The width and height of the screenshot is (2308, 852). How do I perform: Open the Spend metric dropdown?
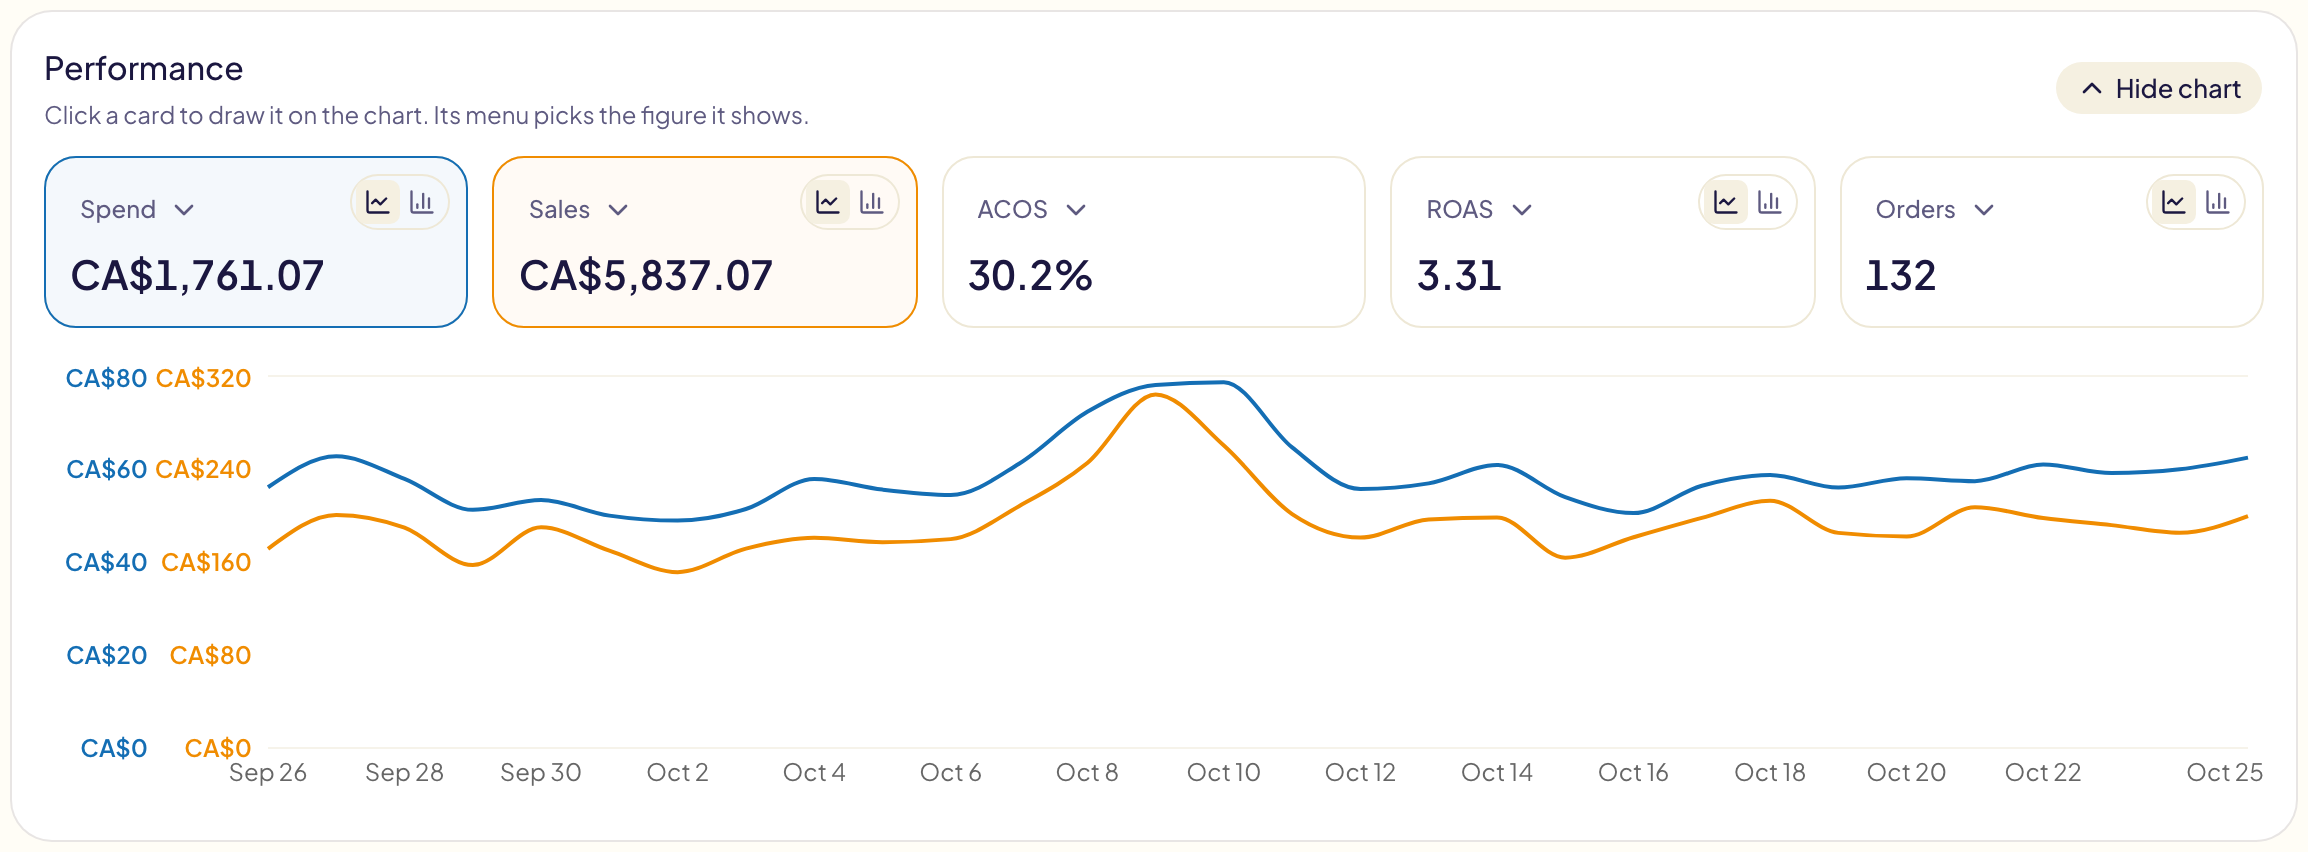[137, 210]
